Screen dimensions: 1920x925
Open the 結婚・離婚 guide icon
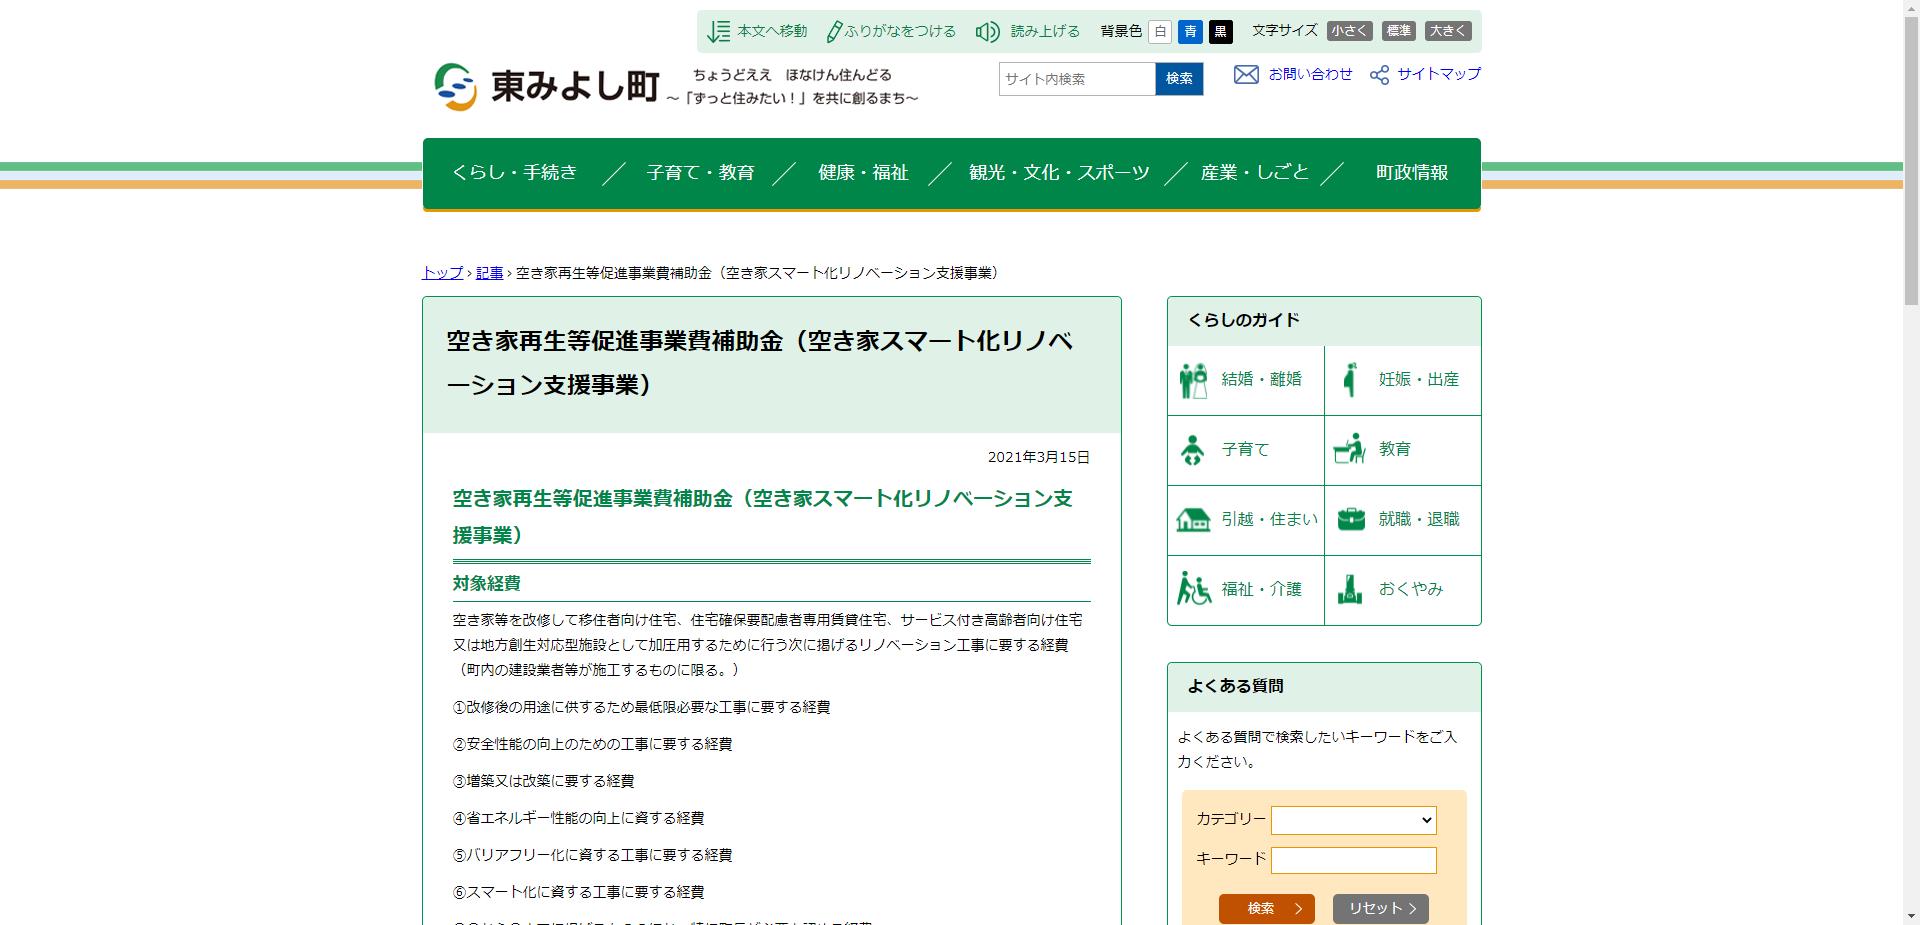click(x=1193, y=379)
